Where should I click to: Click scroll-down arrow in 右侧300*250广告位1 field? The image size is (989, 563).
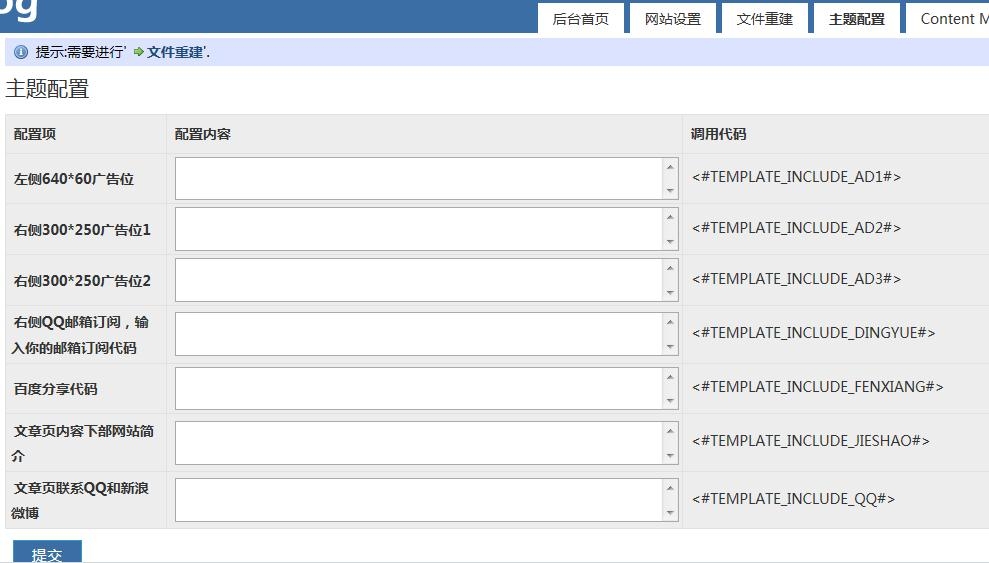[x=670, y=241]
